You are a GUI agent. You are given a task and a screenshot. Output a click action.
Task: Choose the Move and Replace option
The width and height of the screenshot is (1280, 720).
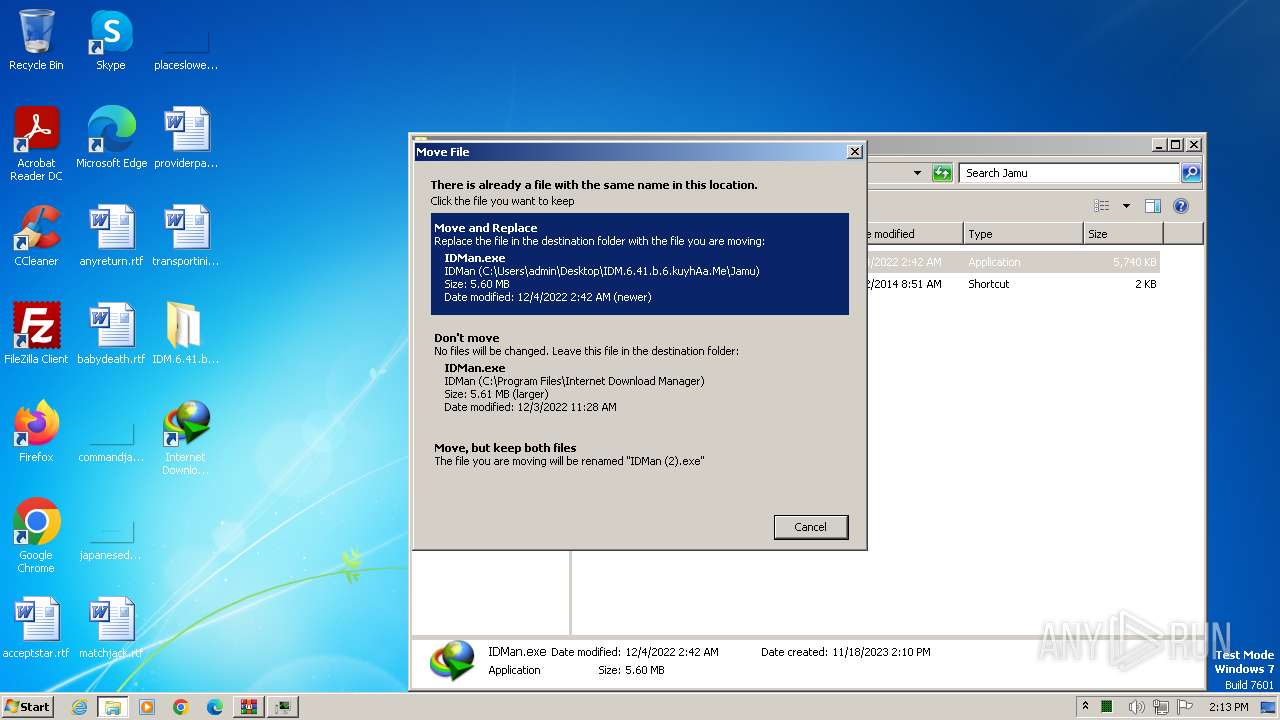pyautogui.click(x=640, y=263)
